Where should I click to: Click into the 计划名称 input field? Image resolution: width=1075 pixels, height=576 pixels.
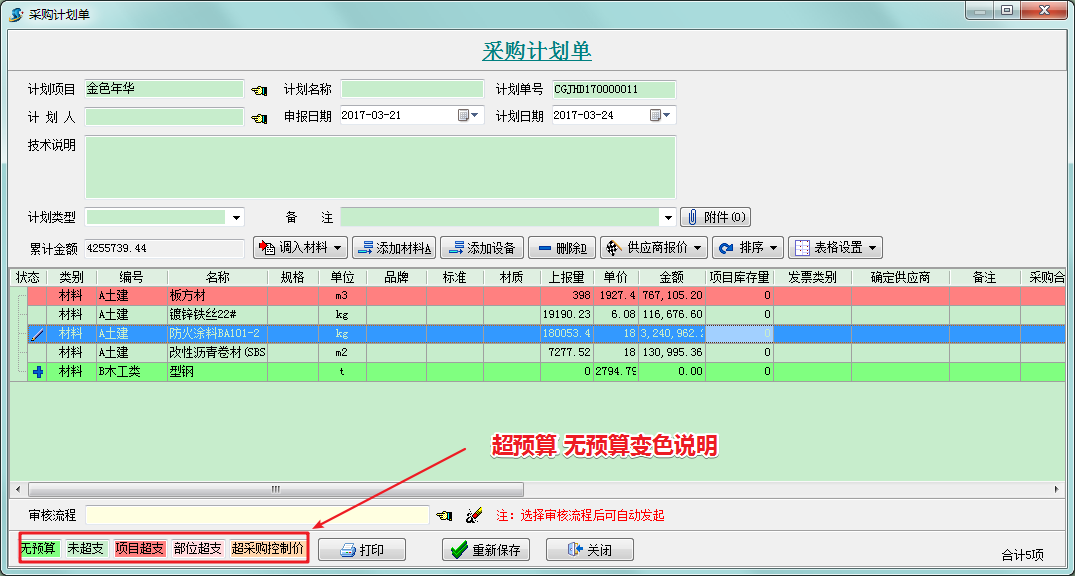pos(412,89)
